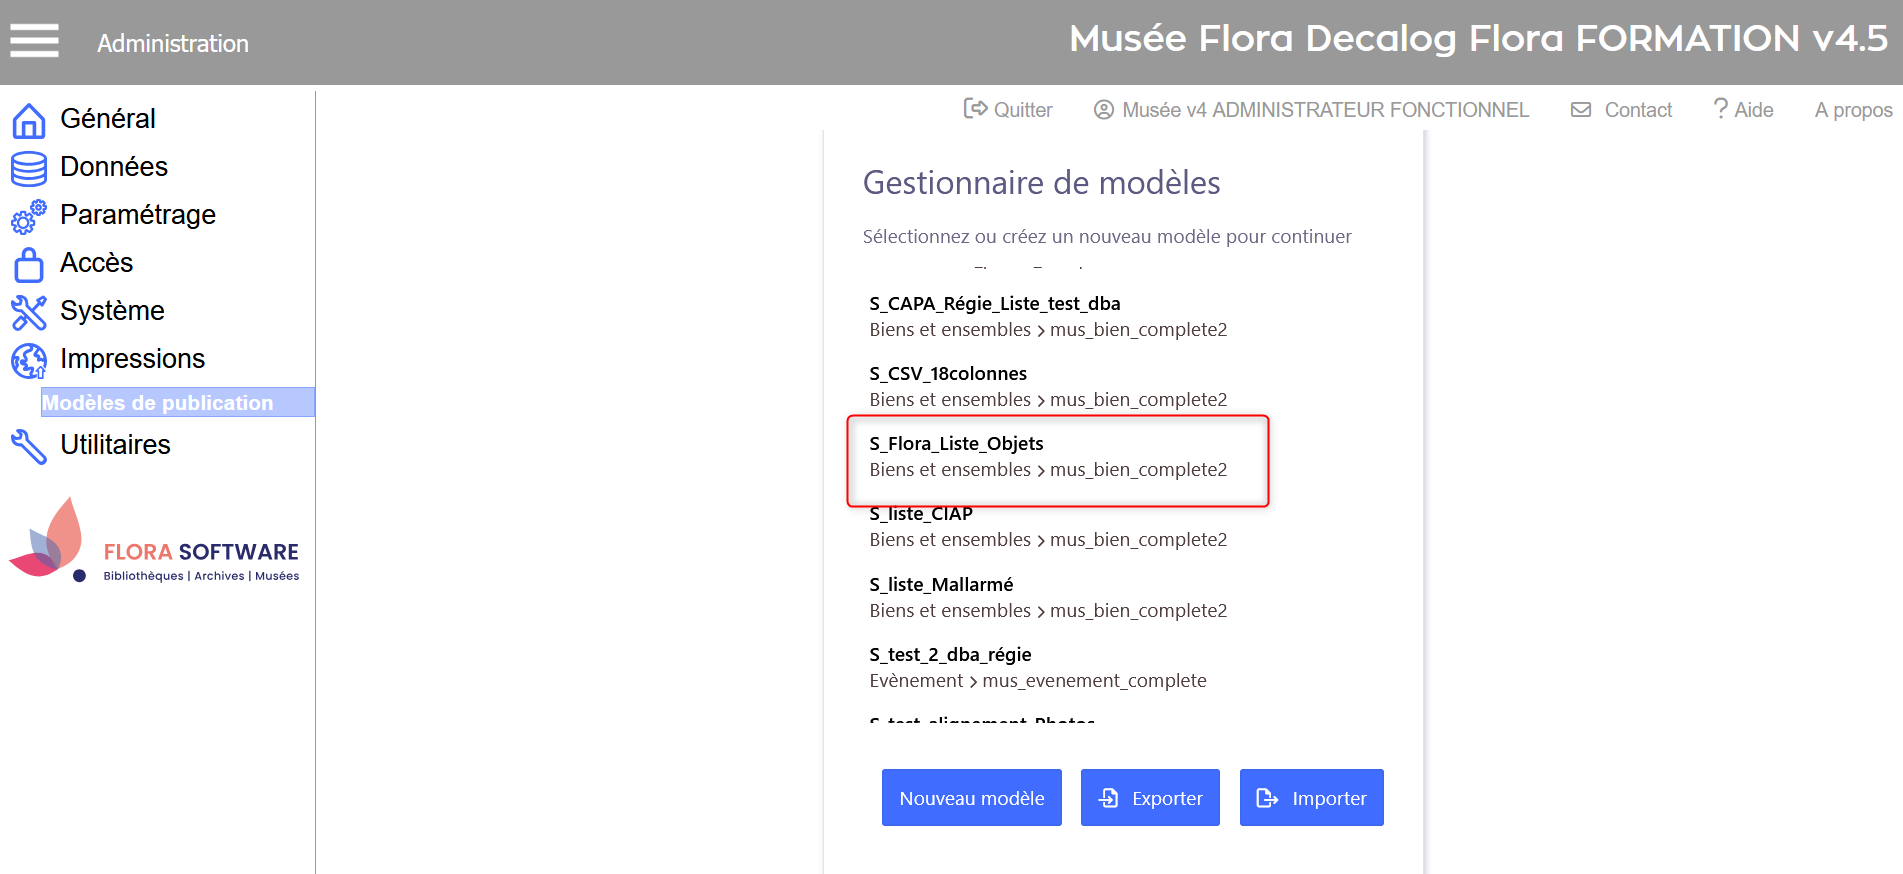
Task: Click the Importer button
Action: click(x=1311, y=798)
